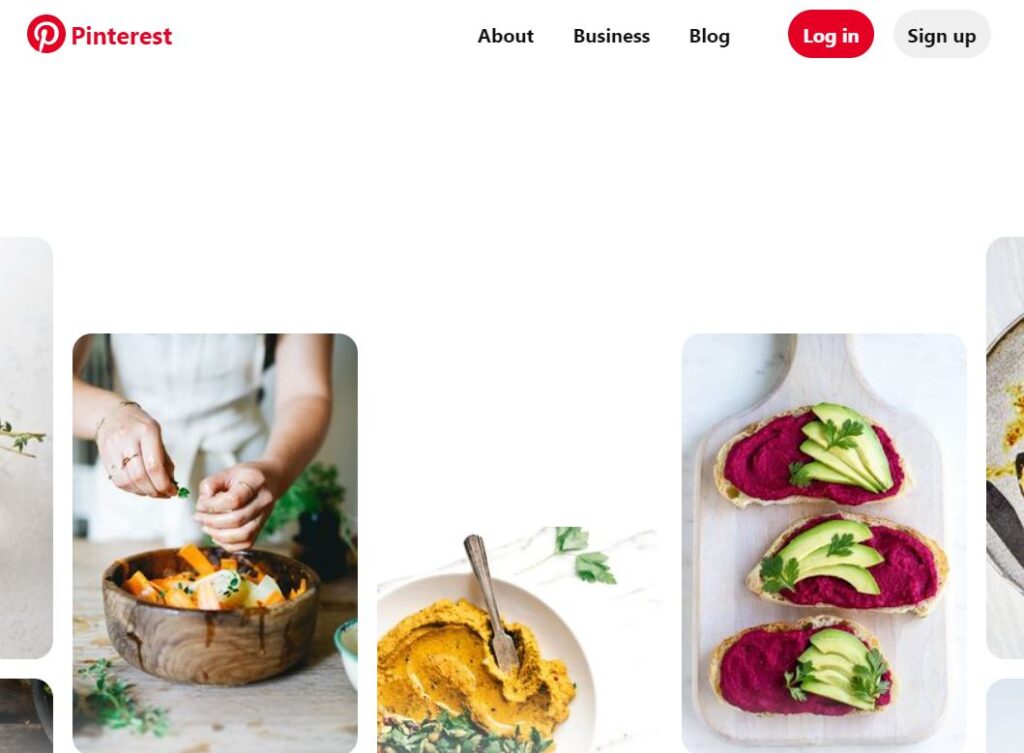
Task: Click the pale image at bottom right corner
Action: (x=1005, y=716)
